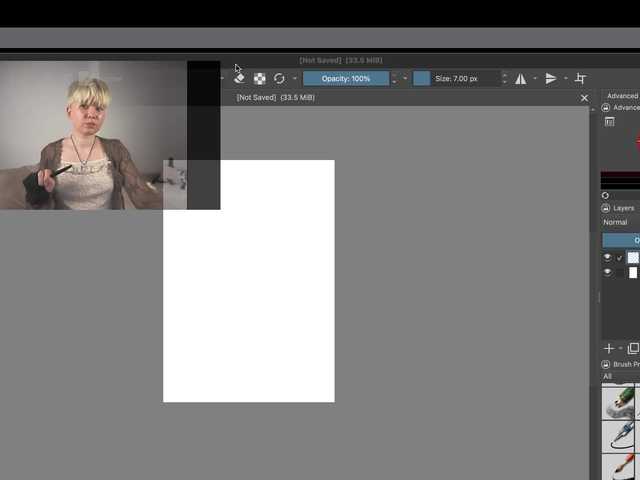Open the All brush tag filter dropdown
Viewport: 640px width, 480px height.
[620, 376]
